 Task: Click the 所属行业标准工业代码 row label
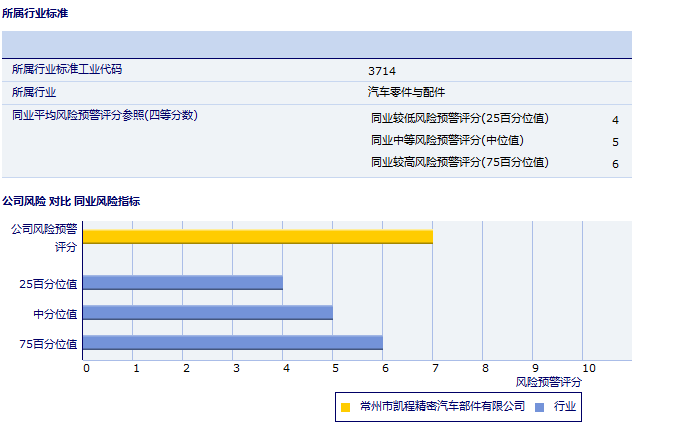73,70
